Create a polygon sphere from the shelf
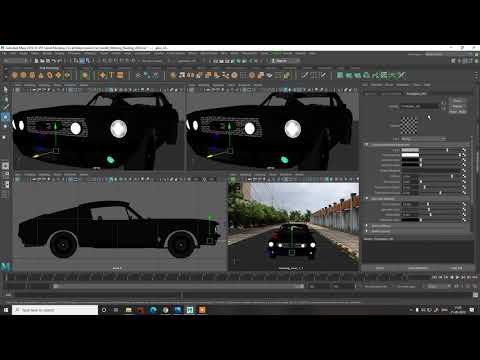 pyautogui.click(x=14, y=75)
